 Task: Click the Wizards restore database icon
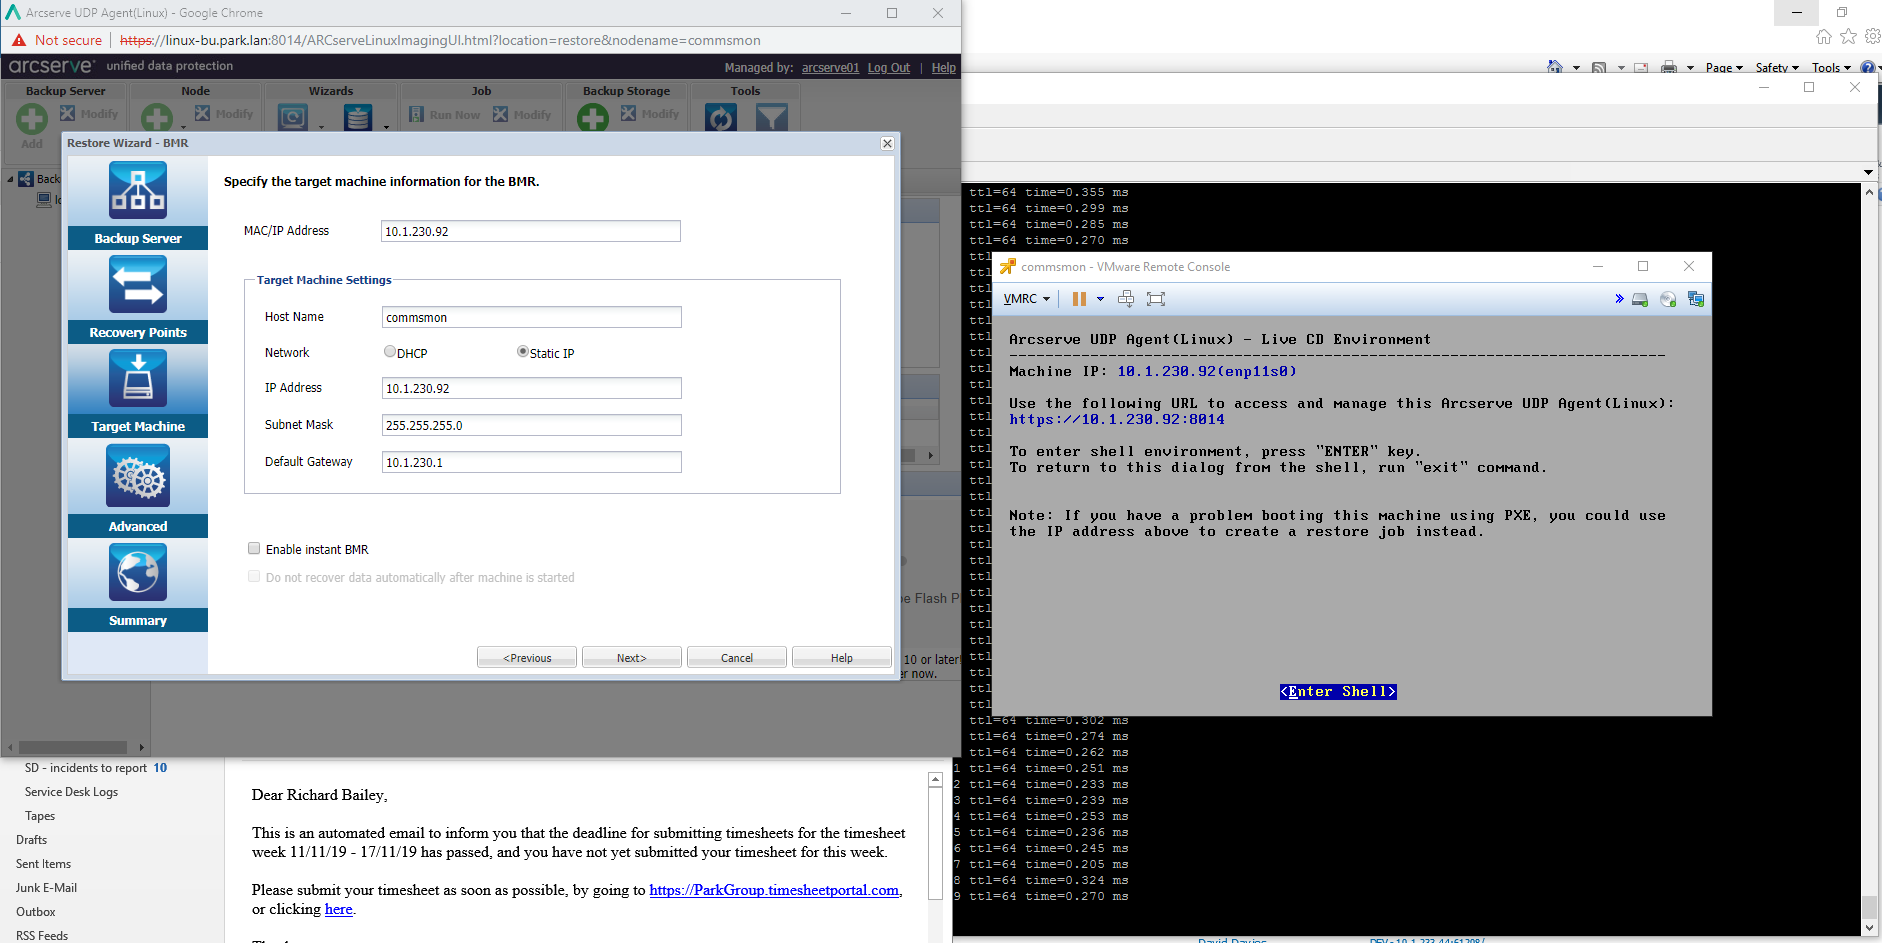(358, 118)
